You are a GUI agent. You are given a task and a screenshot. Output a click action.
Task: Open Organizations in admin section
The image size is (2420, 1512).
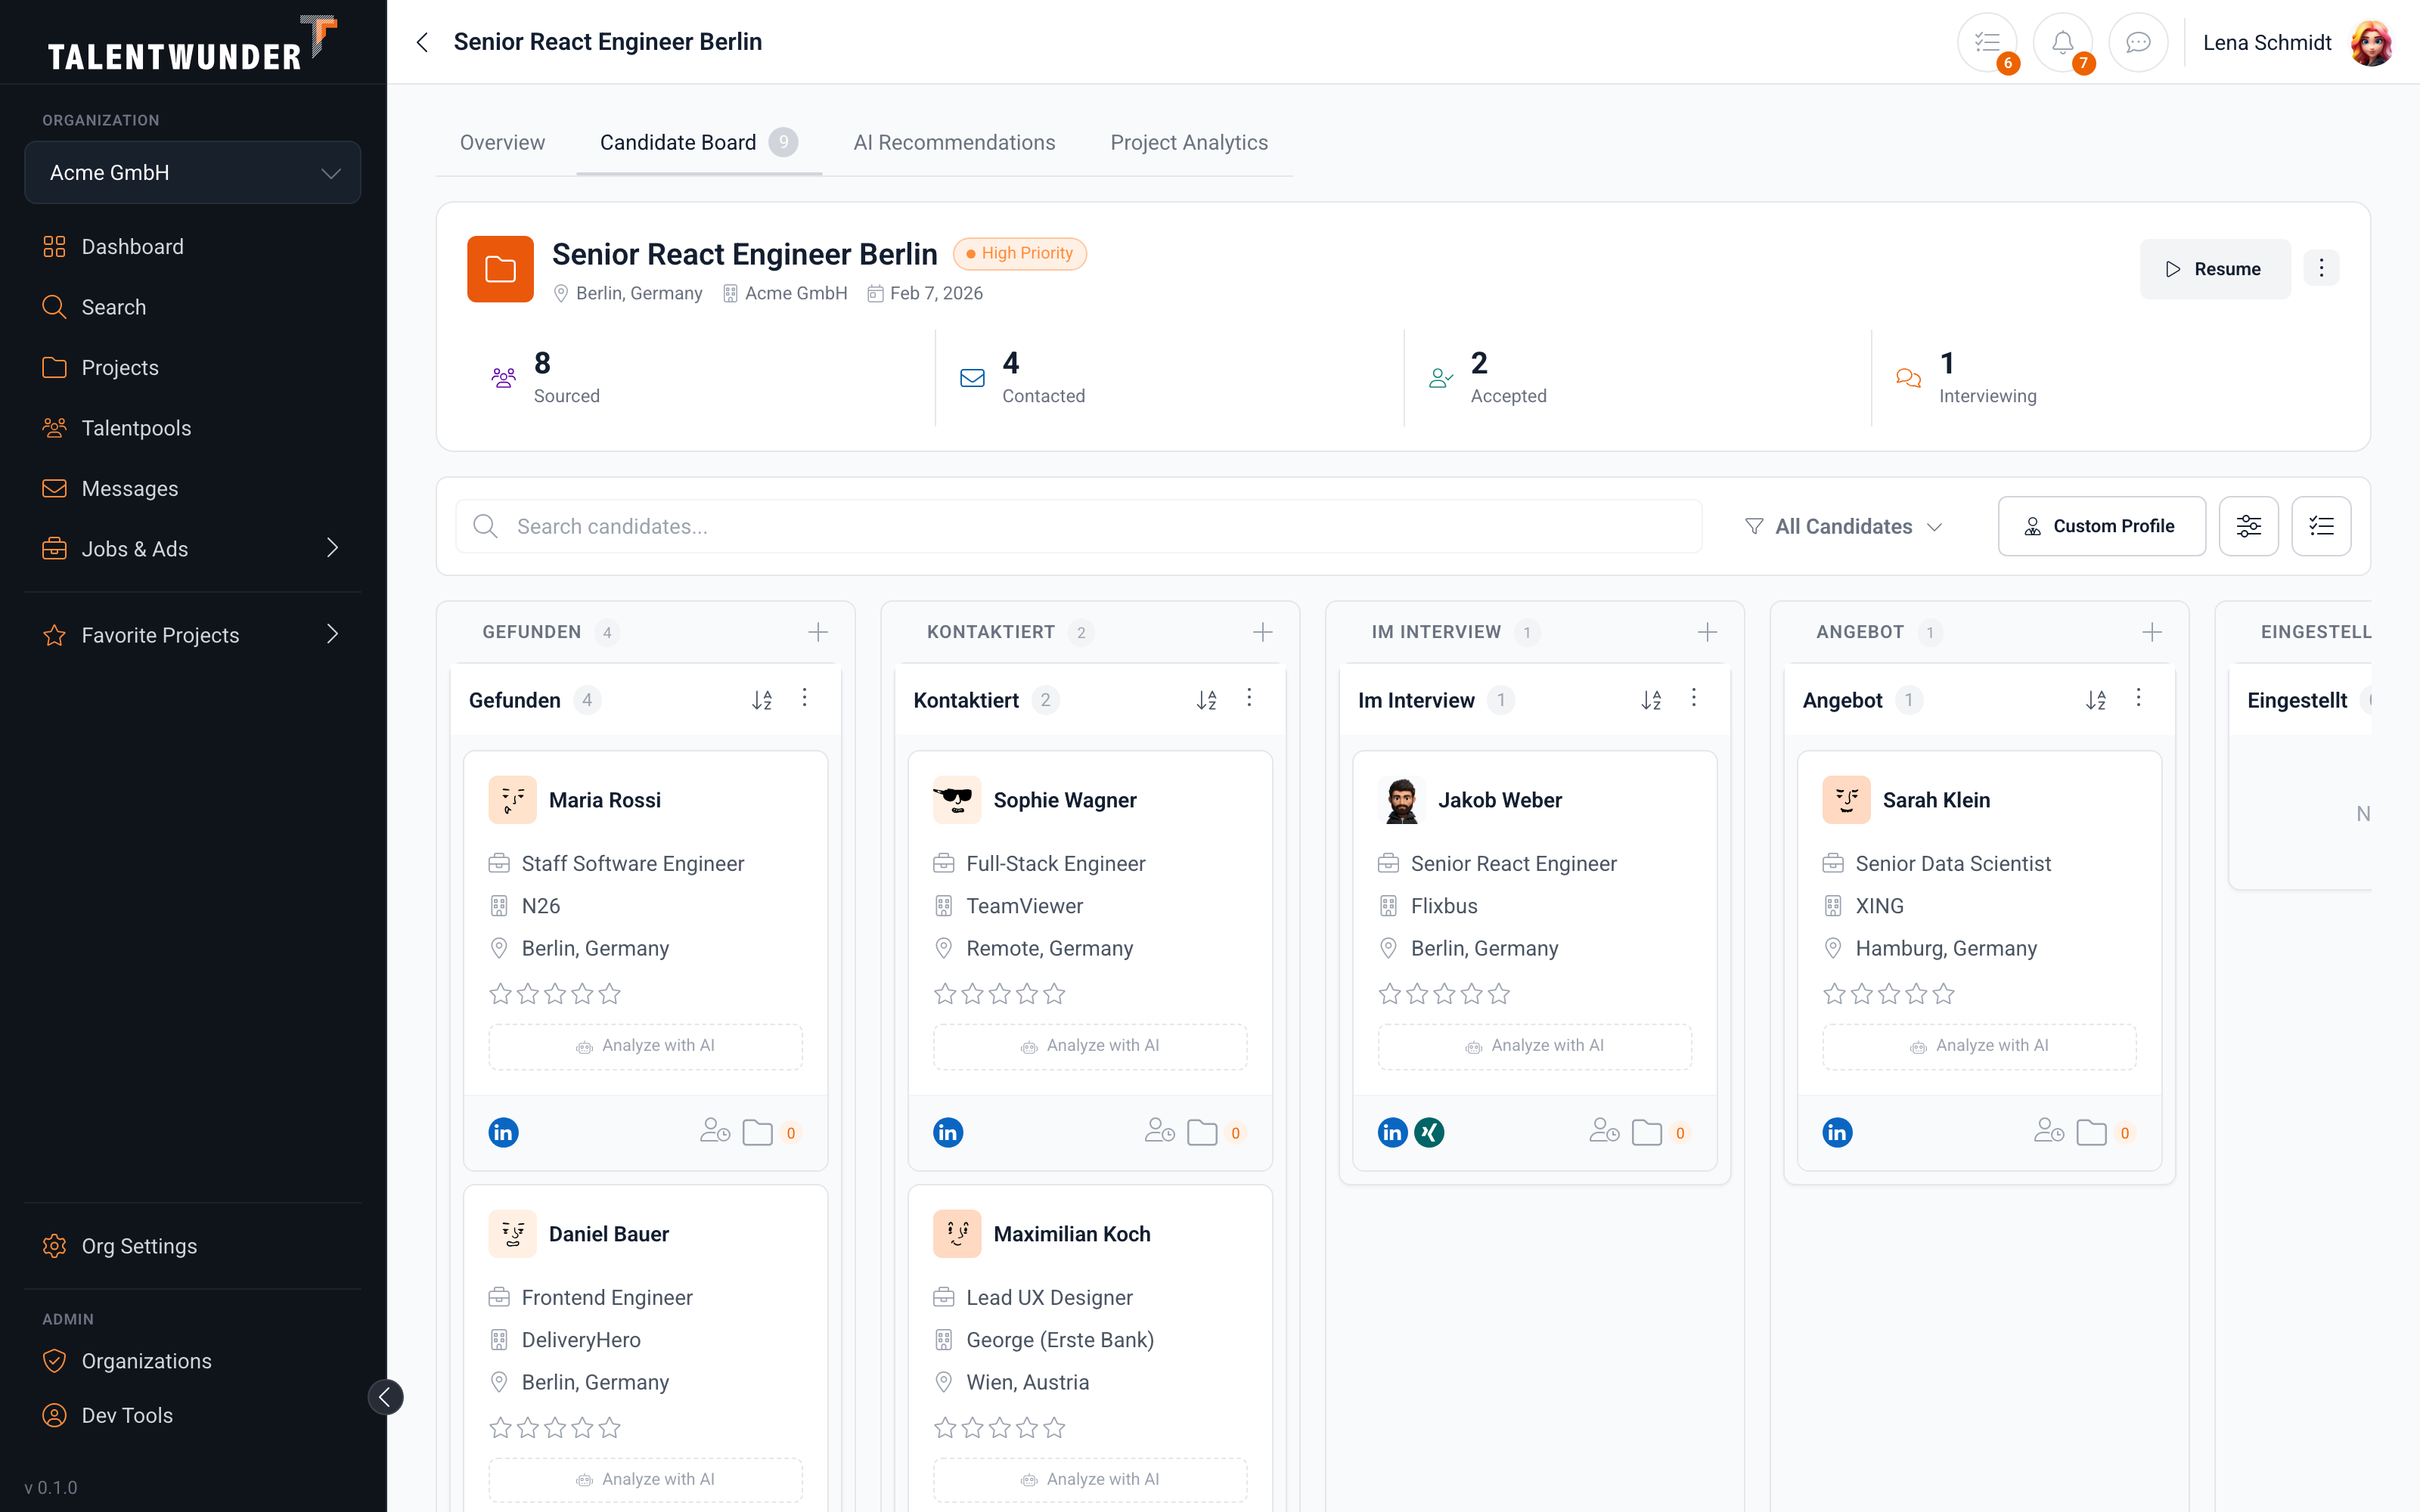[x=192, y=1361]
